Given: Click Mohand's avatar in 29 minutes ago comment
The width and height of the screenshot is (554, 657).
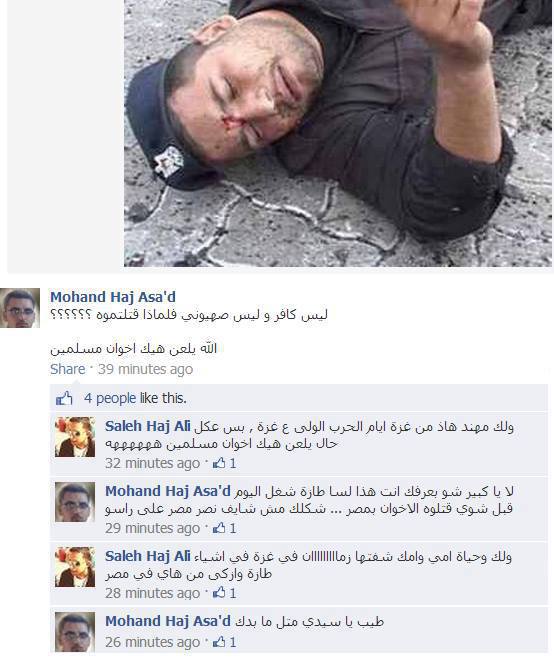Looking at the screenshot, I should point(75,502).
